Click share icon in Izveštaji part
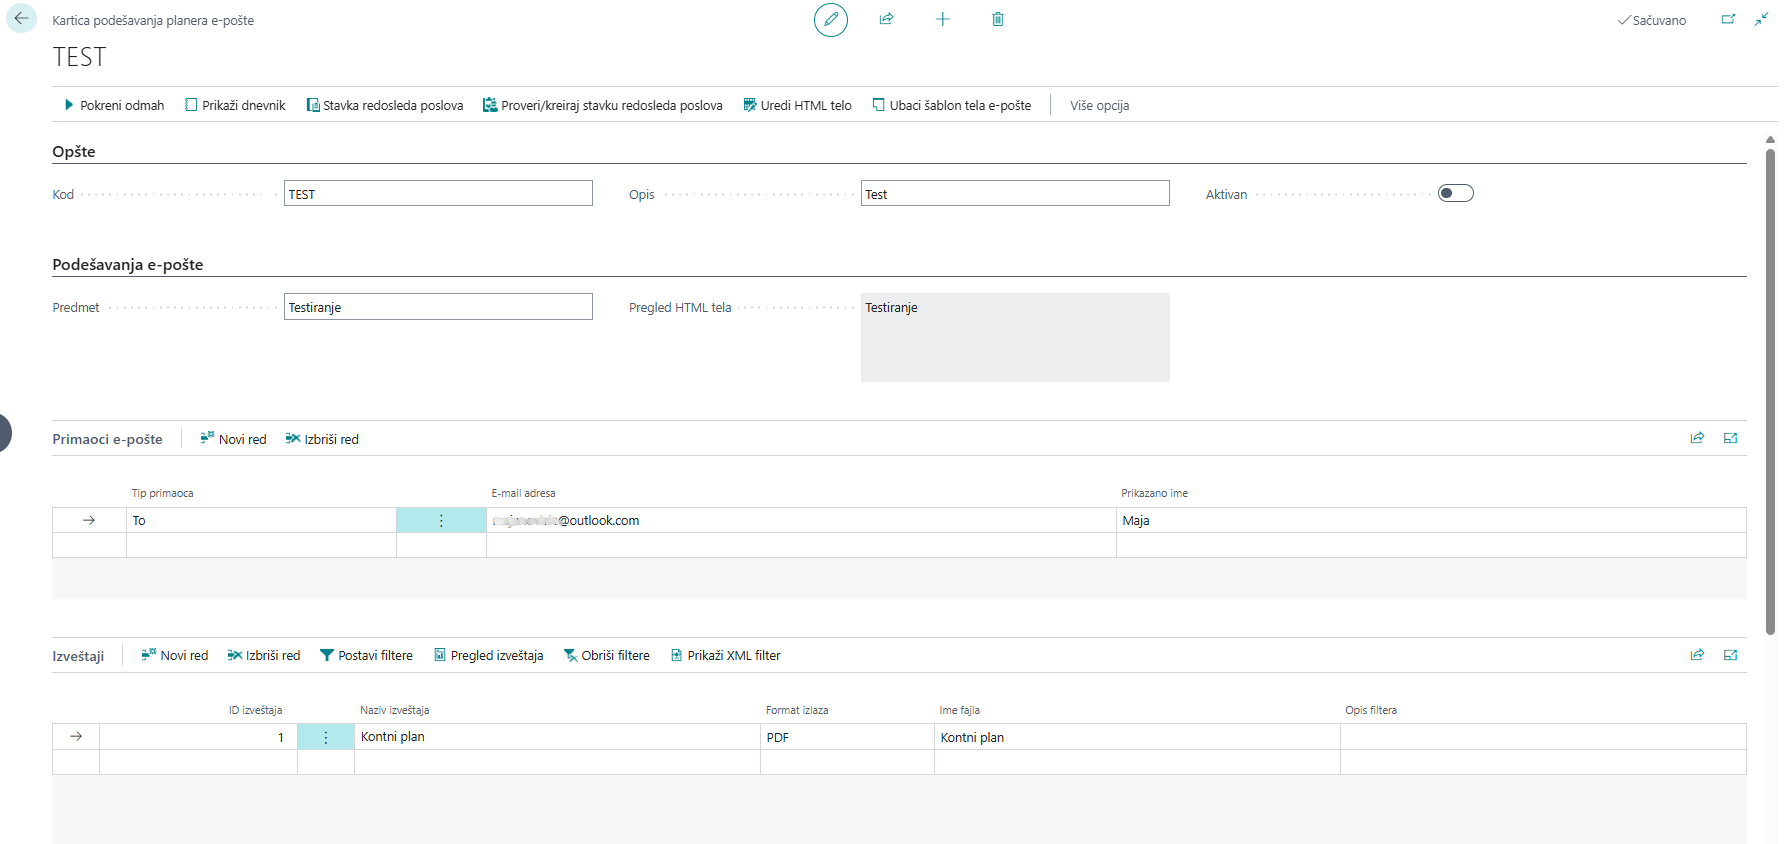Image resolution: width=1784 pixels, height=844 pixels. tap(1697, 655)
